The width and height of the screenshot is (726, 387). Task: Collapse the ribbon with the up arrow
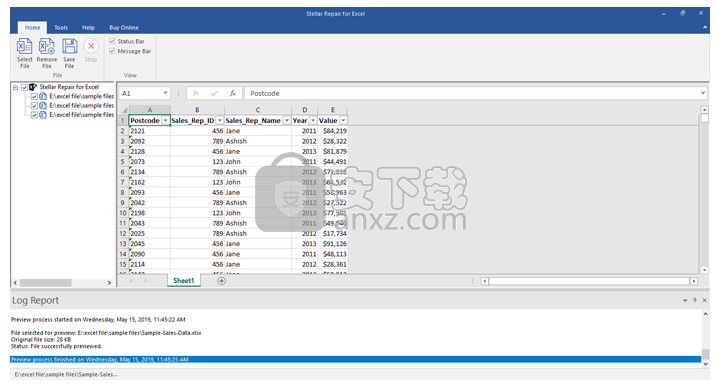pos(705,28)
